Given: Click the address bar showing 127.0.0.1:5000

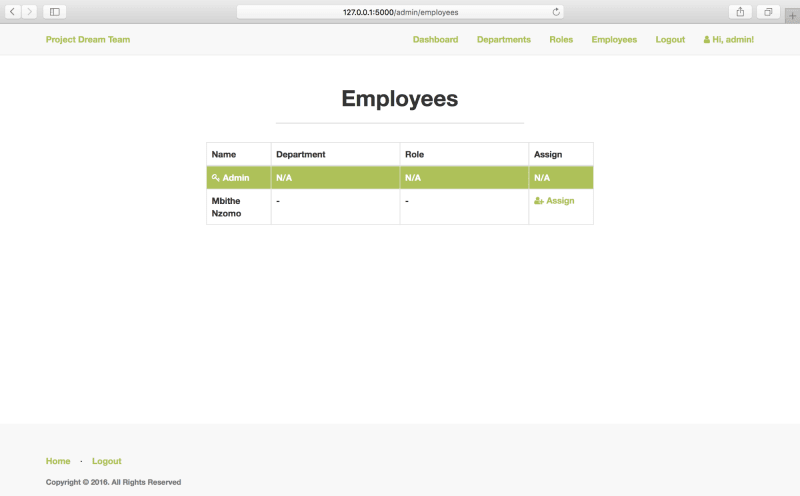Looking at the screenshot, I should (x=400, y=12).
